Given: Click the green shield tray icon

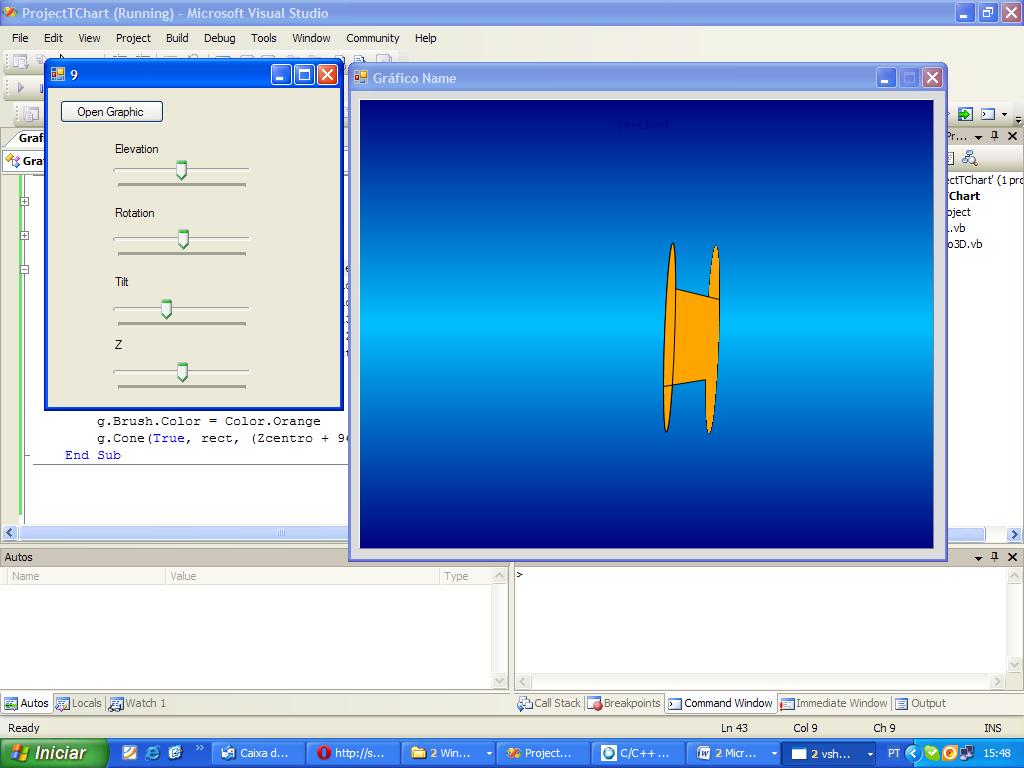Looking at the screenshot, I should coord(931,753).
